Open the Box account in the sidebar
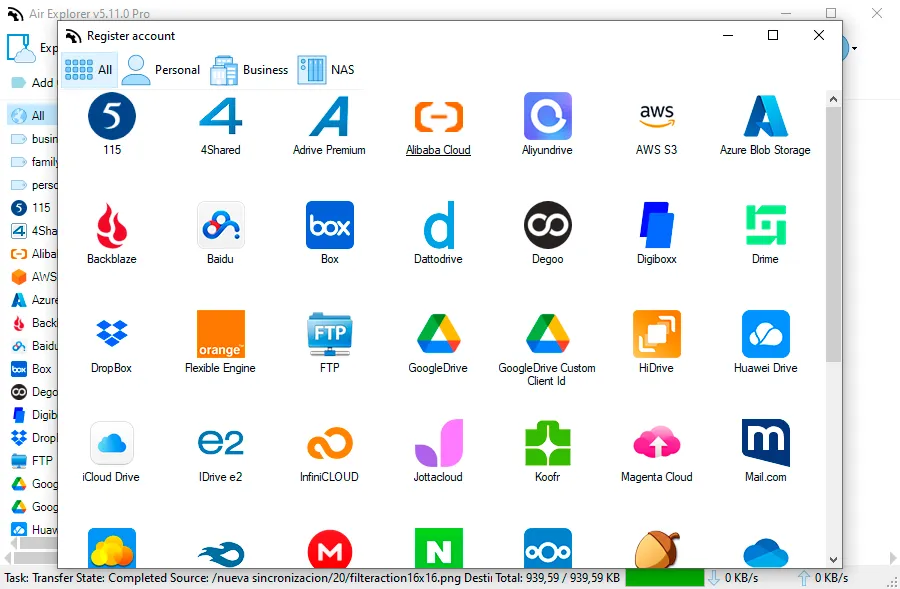The height and width of the screenshot is (589, 900). [33, 369]
